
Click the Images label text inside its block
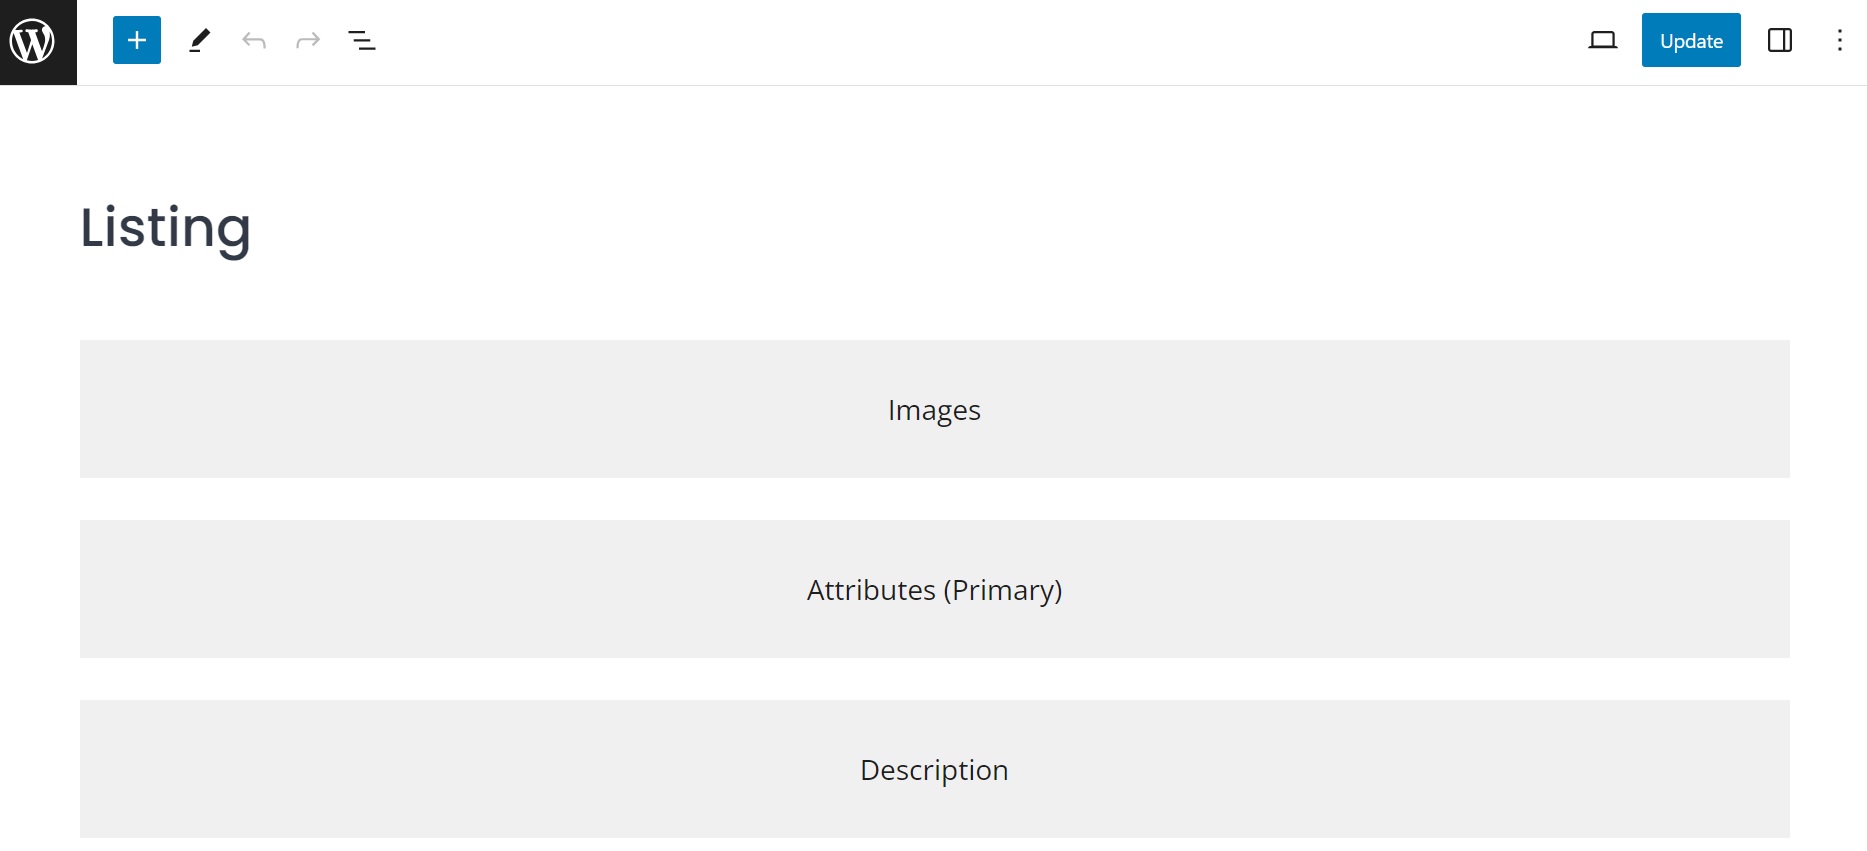pyautogui.click(x=934, y=411)
